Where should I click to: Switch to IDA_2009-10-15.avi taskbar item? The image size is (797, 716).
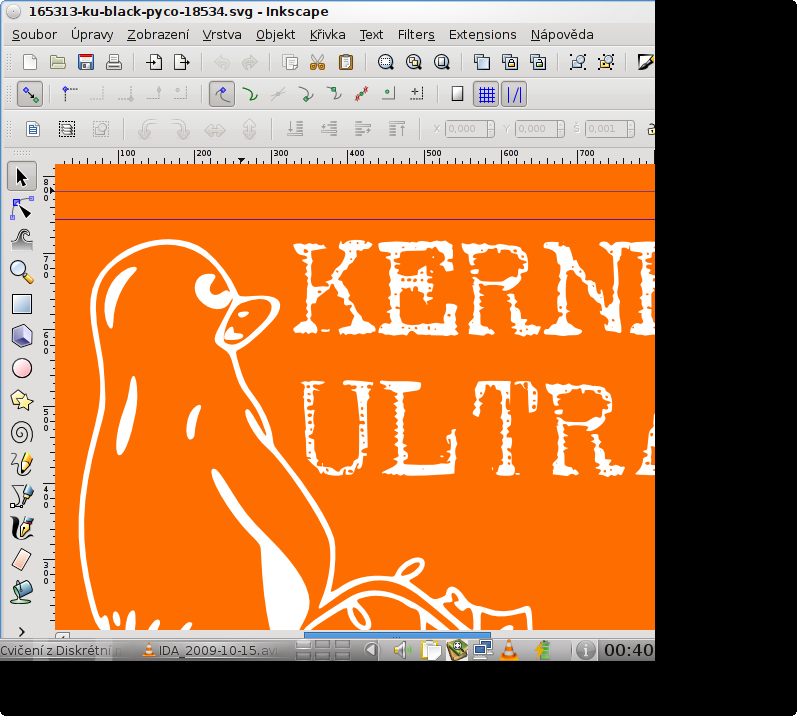[210, 650]
